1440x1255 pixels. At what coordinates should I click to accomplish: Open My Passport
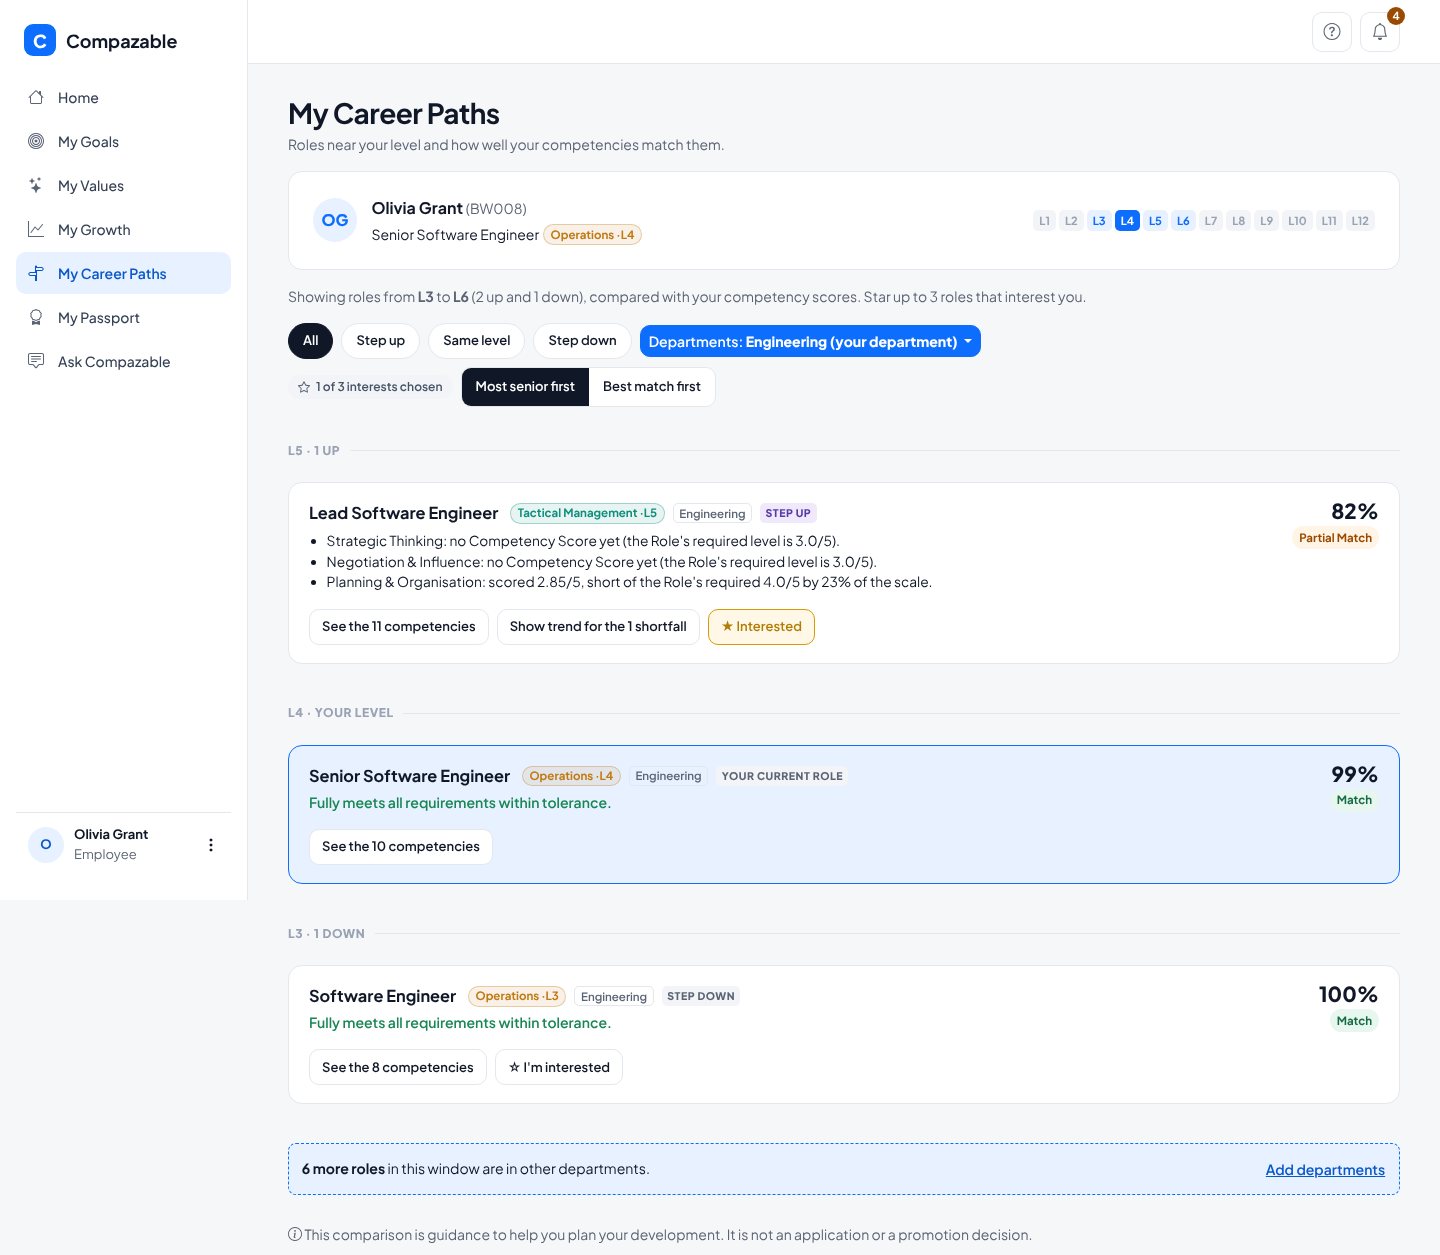[x=123, y=318]
